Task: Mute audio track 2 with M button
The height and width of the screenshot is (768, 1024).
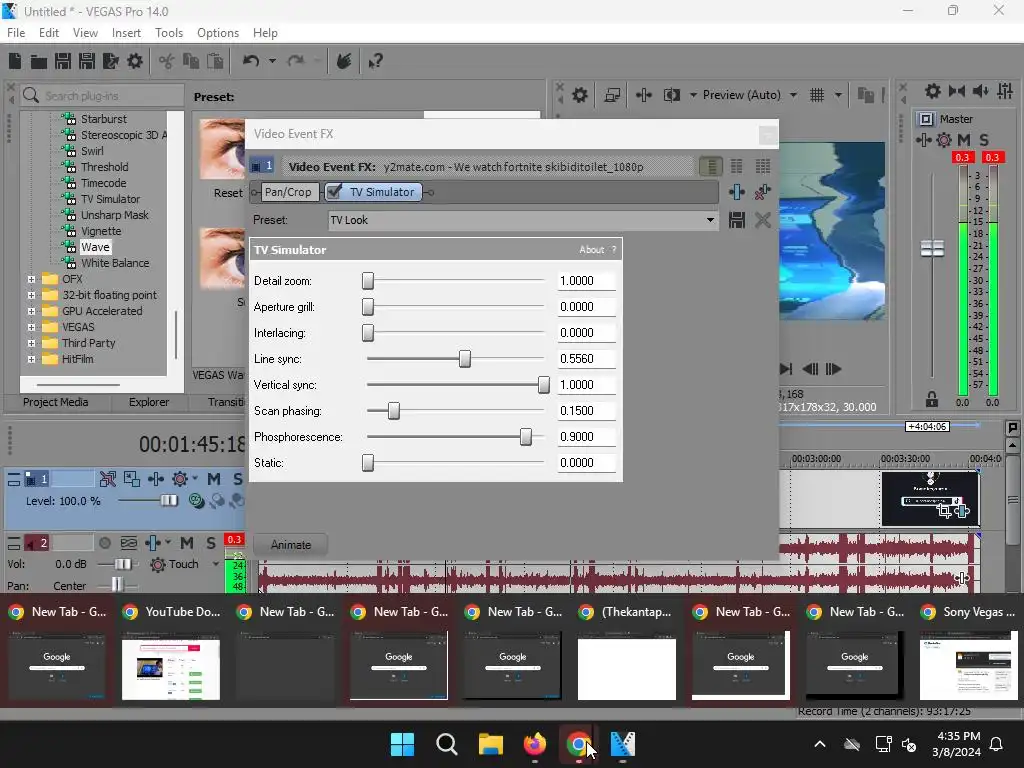Action: (x=187, y=543)
